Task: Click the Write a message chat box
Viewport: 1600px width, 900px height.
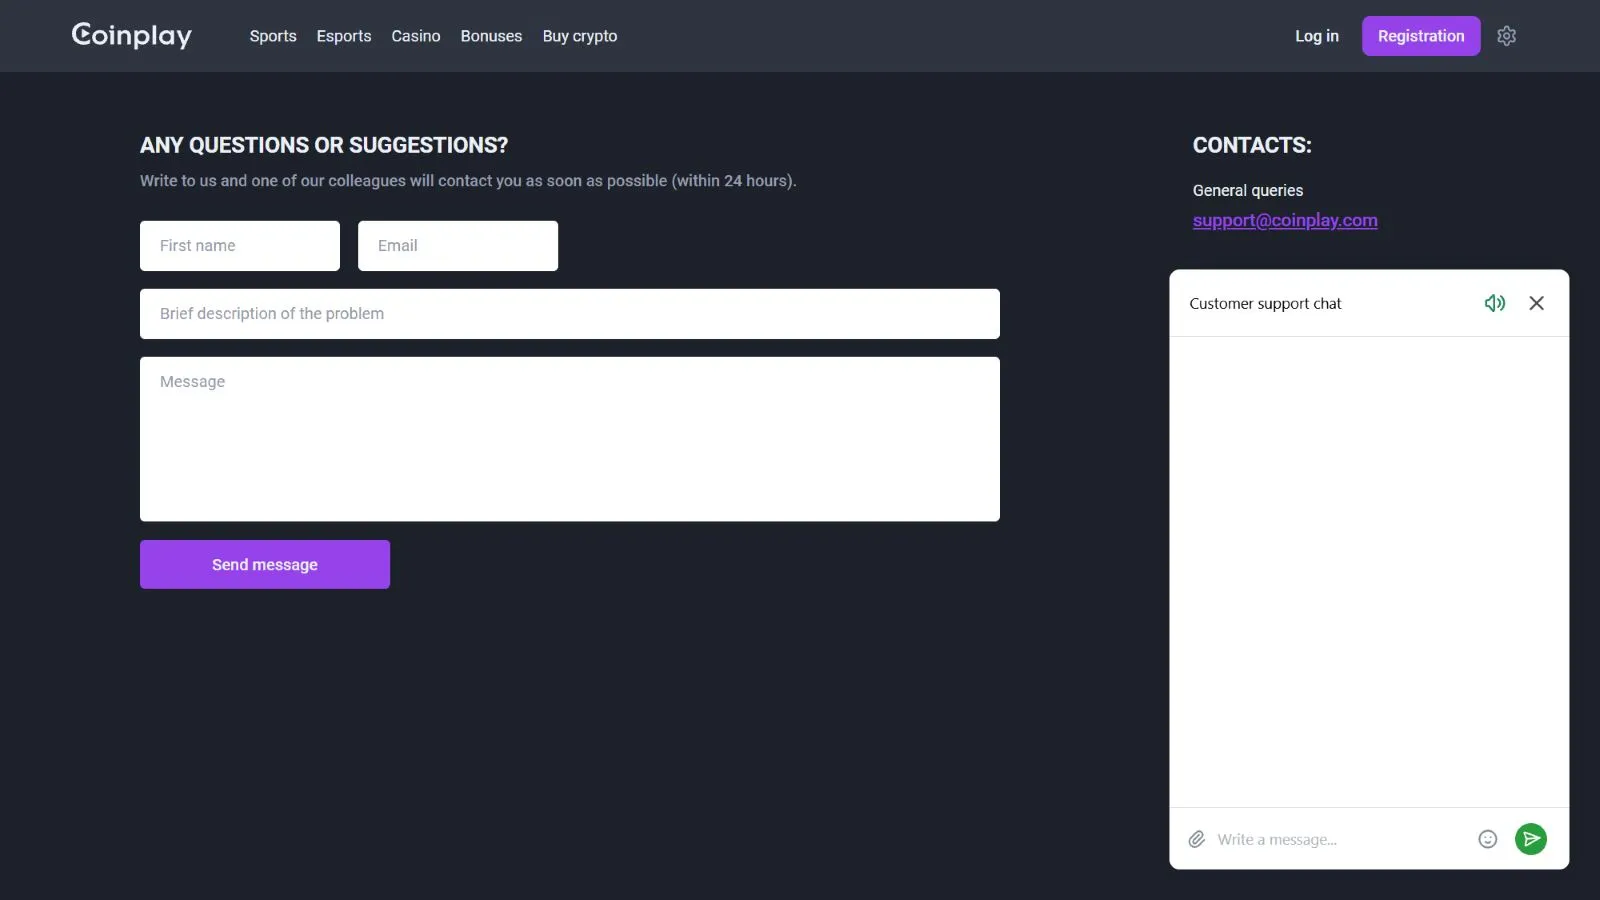Action: pyautogui.click(x=1340, y=839)
